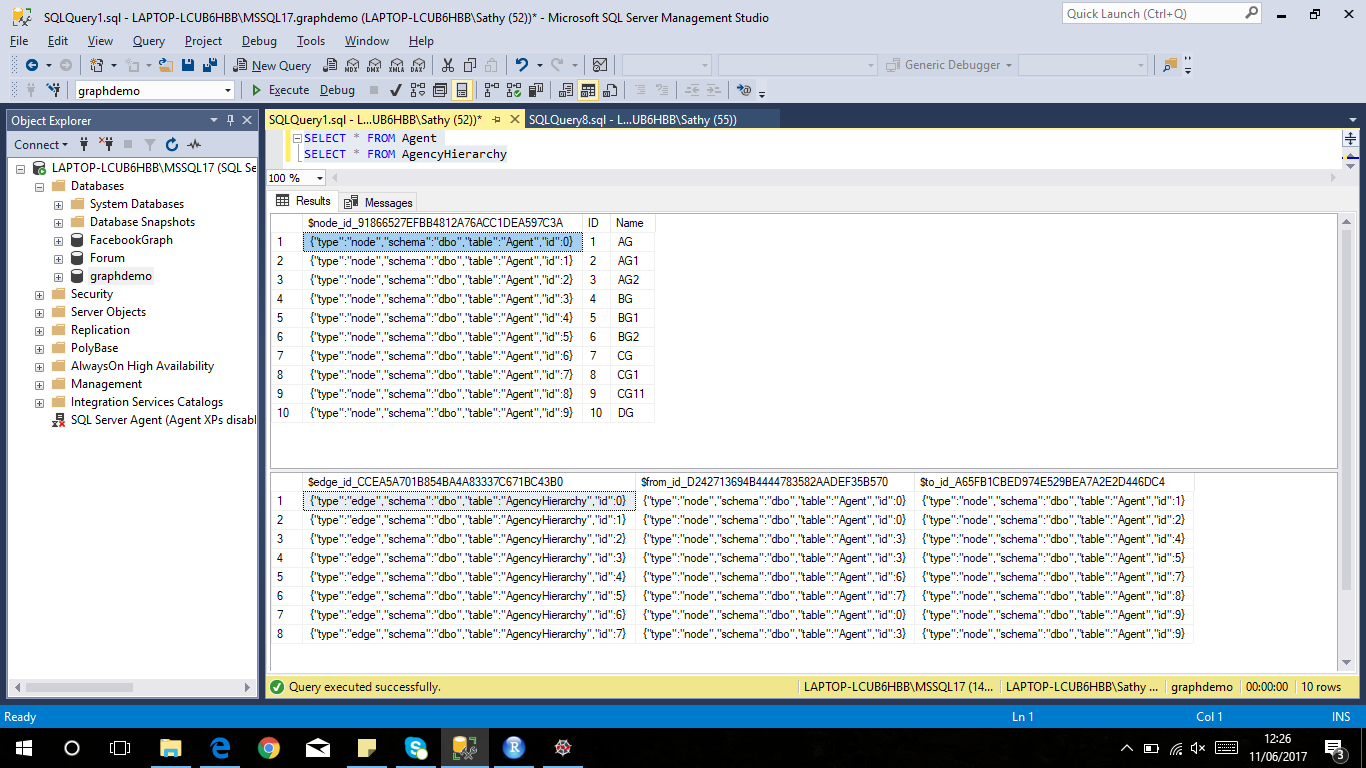Toggle auto-hide with the Object Explorer pin

[x=231, y=120]
